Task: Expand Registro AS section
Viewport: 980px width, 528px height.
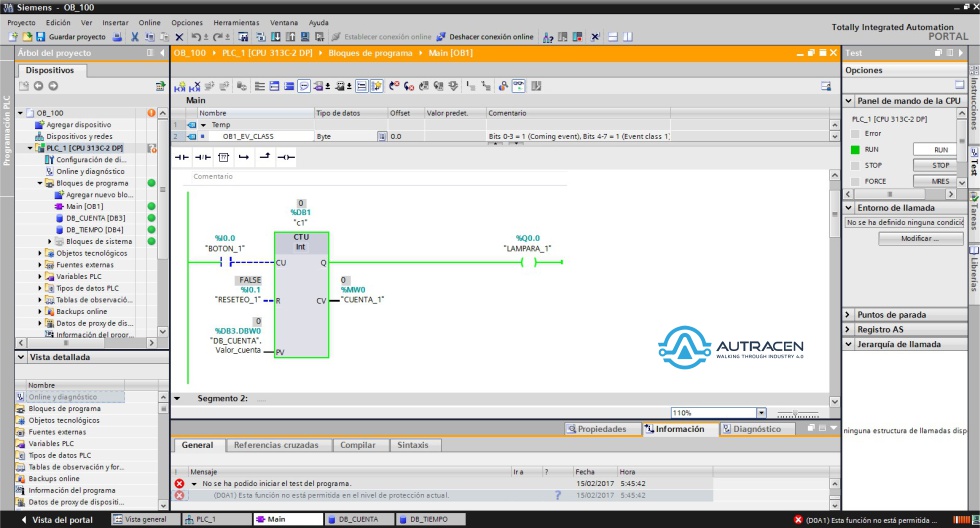Action: [849, 329]
